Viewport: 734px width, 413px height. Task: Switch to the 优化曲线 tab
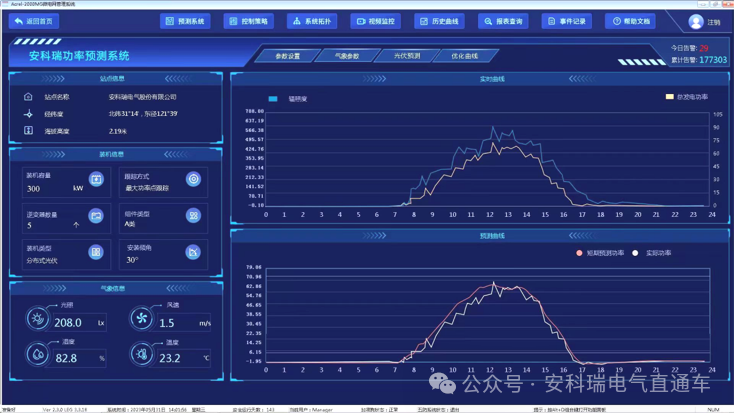[x=465, y=56]
